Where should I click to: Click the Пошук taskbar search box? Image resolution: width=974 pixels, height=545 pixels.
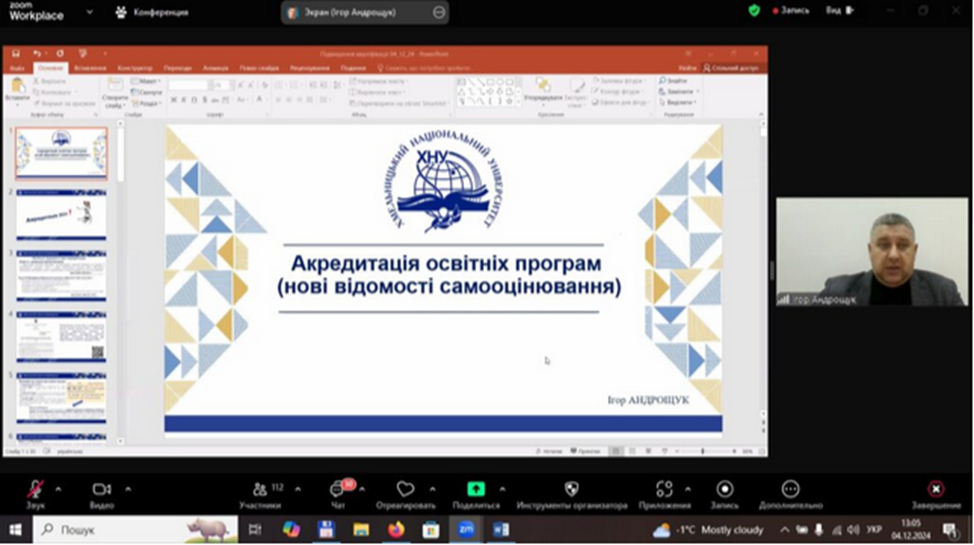(135, 530)
